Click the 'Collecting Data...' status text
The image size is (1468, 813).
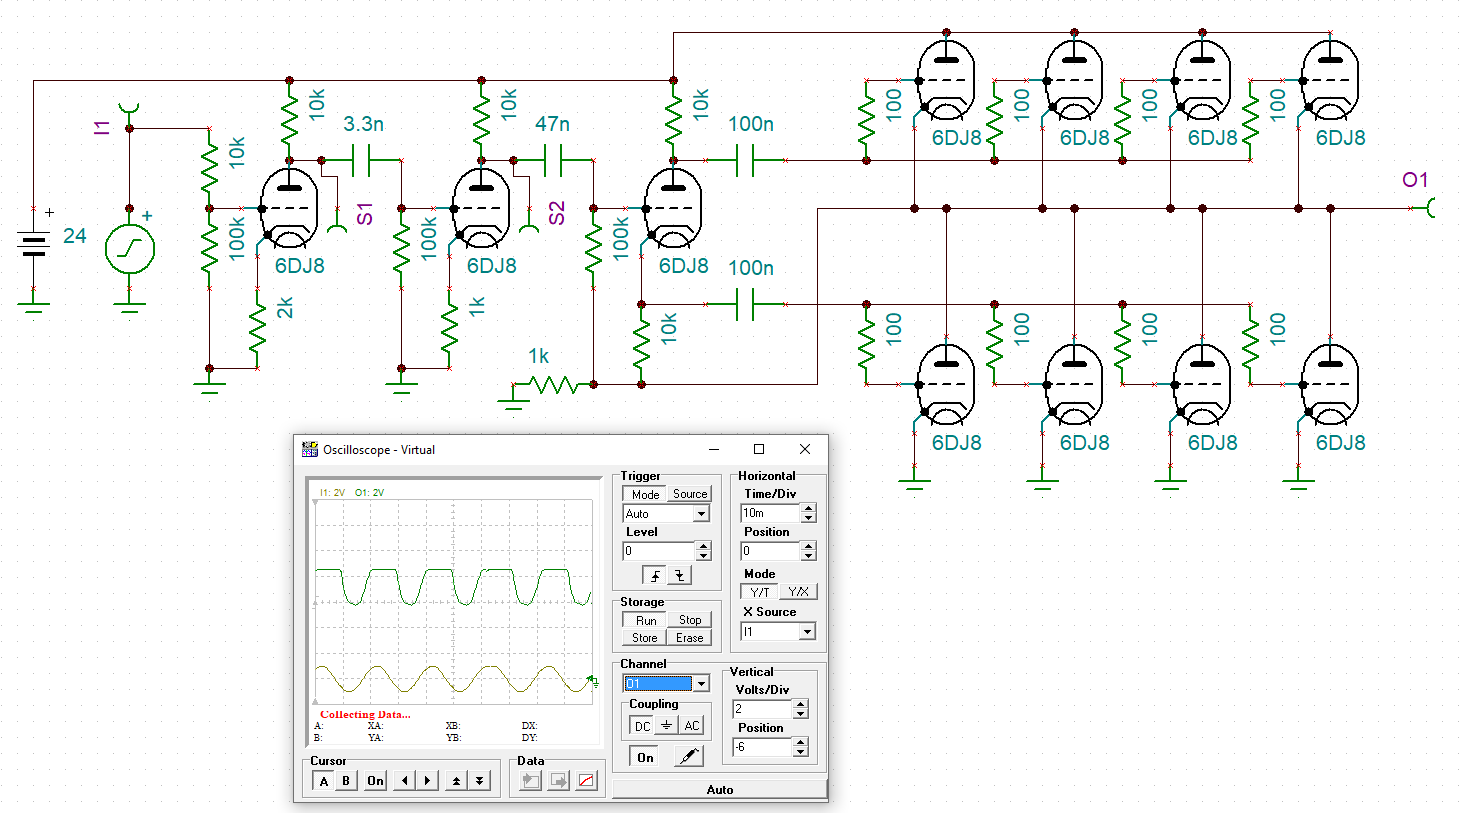point(365,714)
